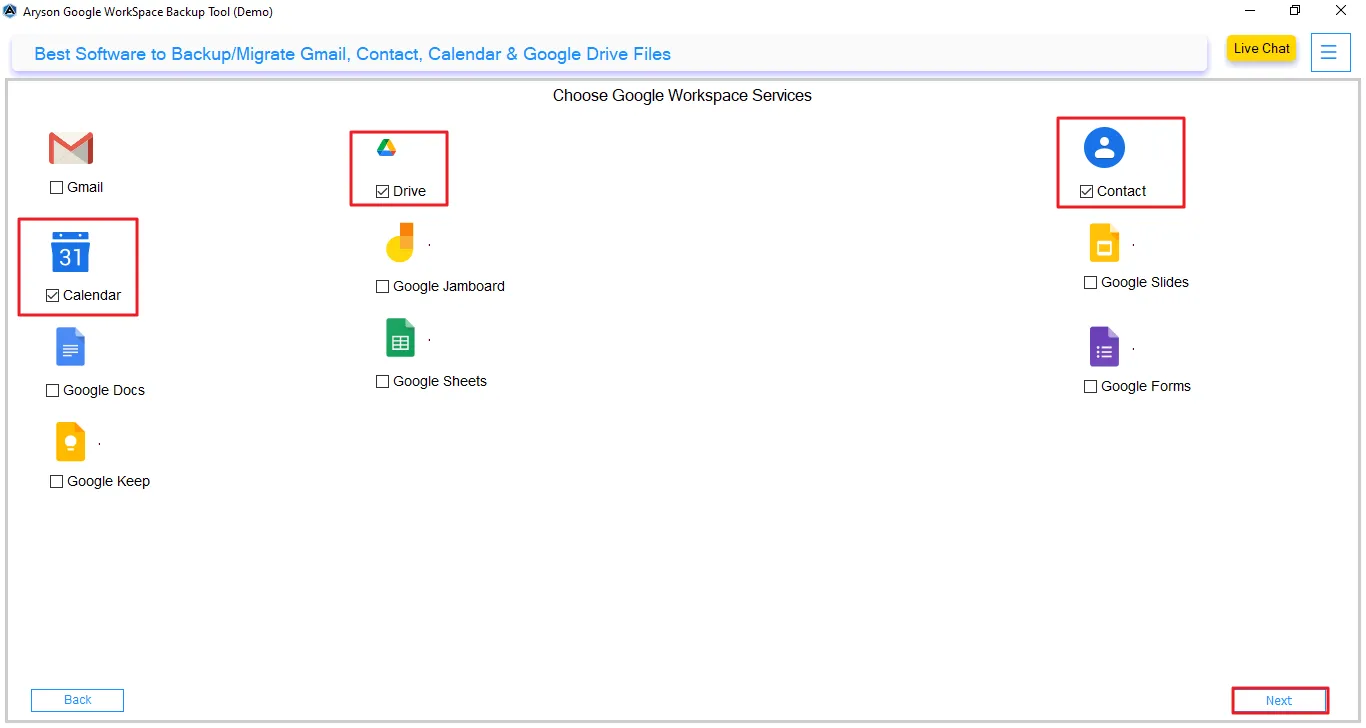Viewport: 1366px width, 728px height.
Task: Select the Google Jamboard icon
Action: click(x=400, y=242)
